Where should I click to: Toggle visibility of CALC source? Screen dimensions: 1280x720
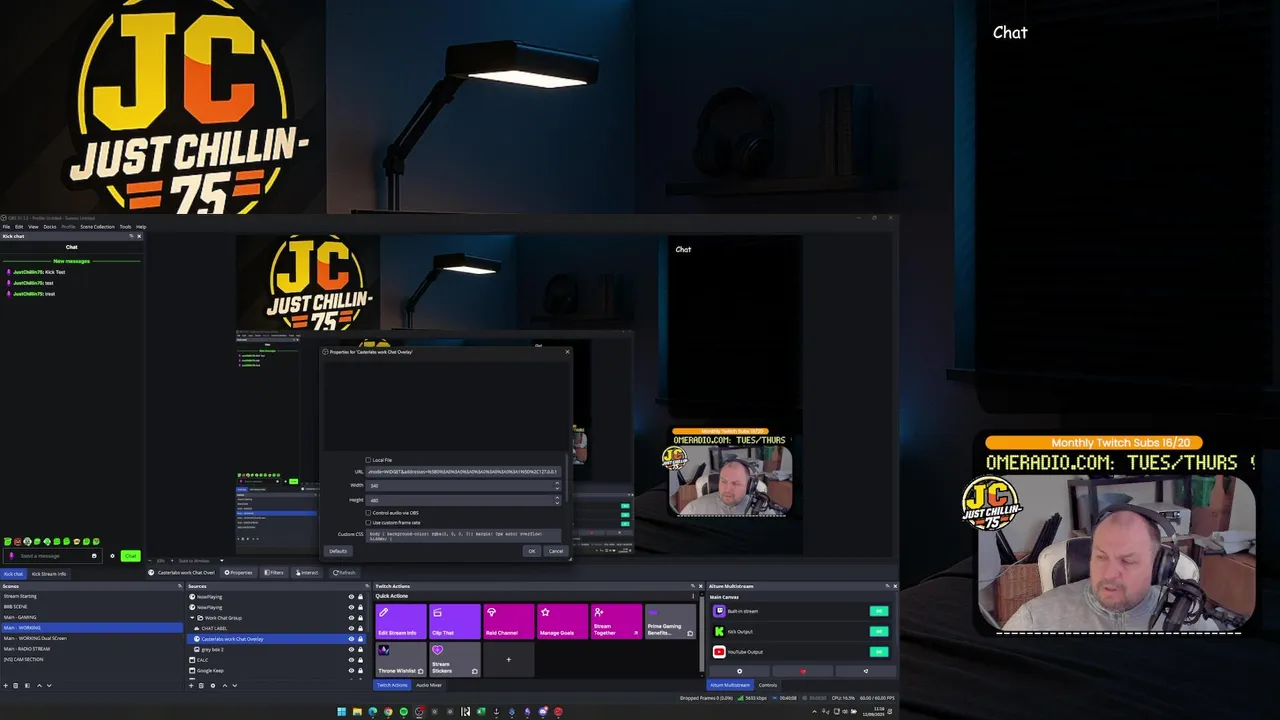(x=351, y=660)
